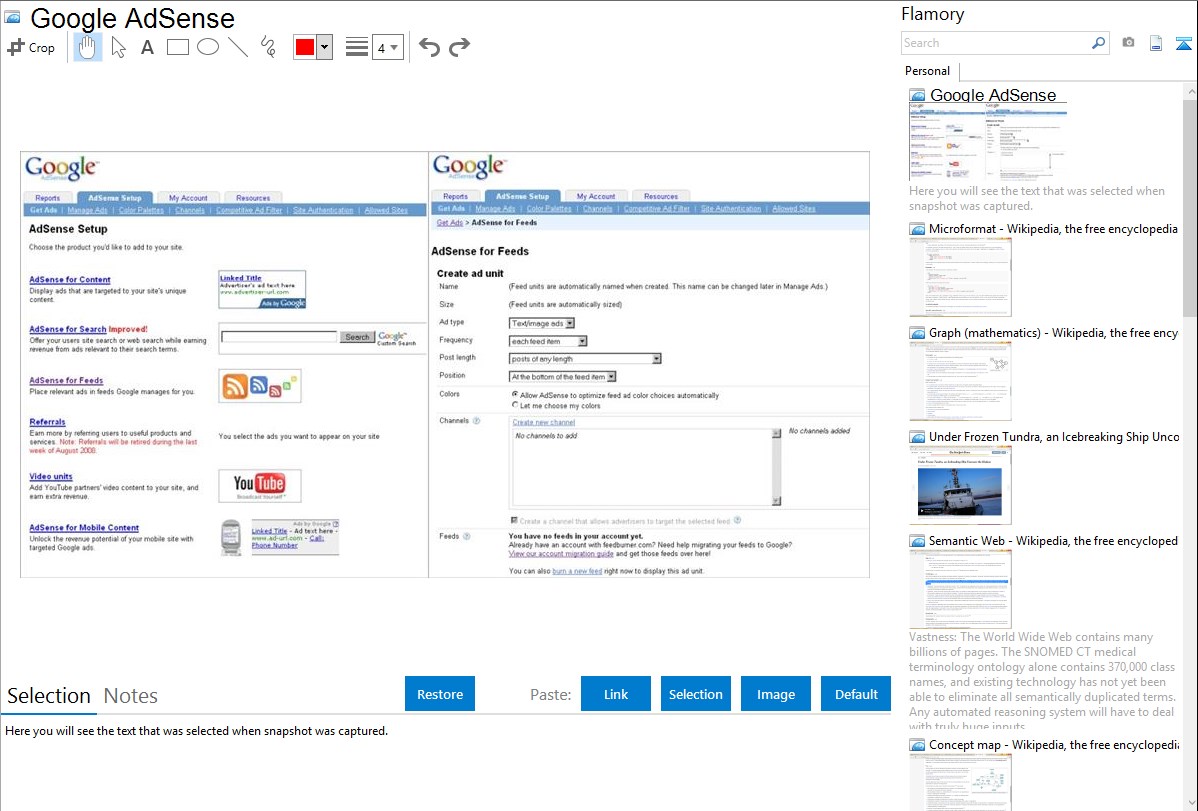Screen dimensions: 1198x811
Task: Click the 'Vastness: The World Wide Web' description text
Action: [1042, 681]
